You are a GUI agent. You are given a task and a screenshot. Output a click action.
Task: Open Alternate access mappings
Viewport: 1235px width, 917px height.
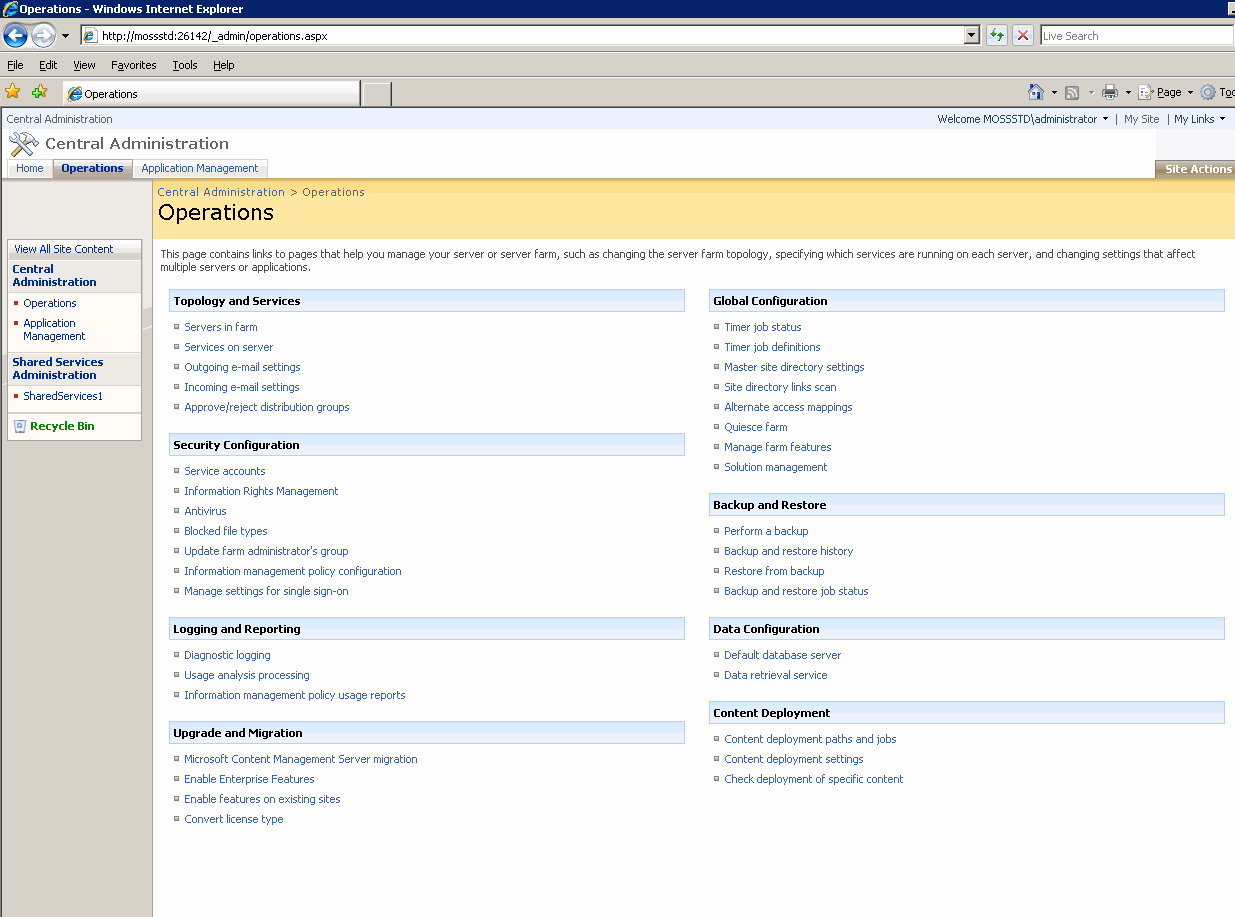pyautogui.click(x=788, y=407)
